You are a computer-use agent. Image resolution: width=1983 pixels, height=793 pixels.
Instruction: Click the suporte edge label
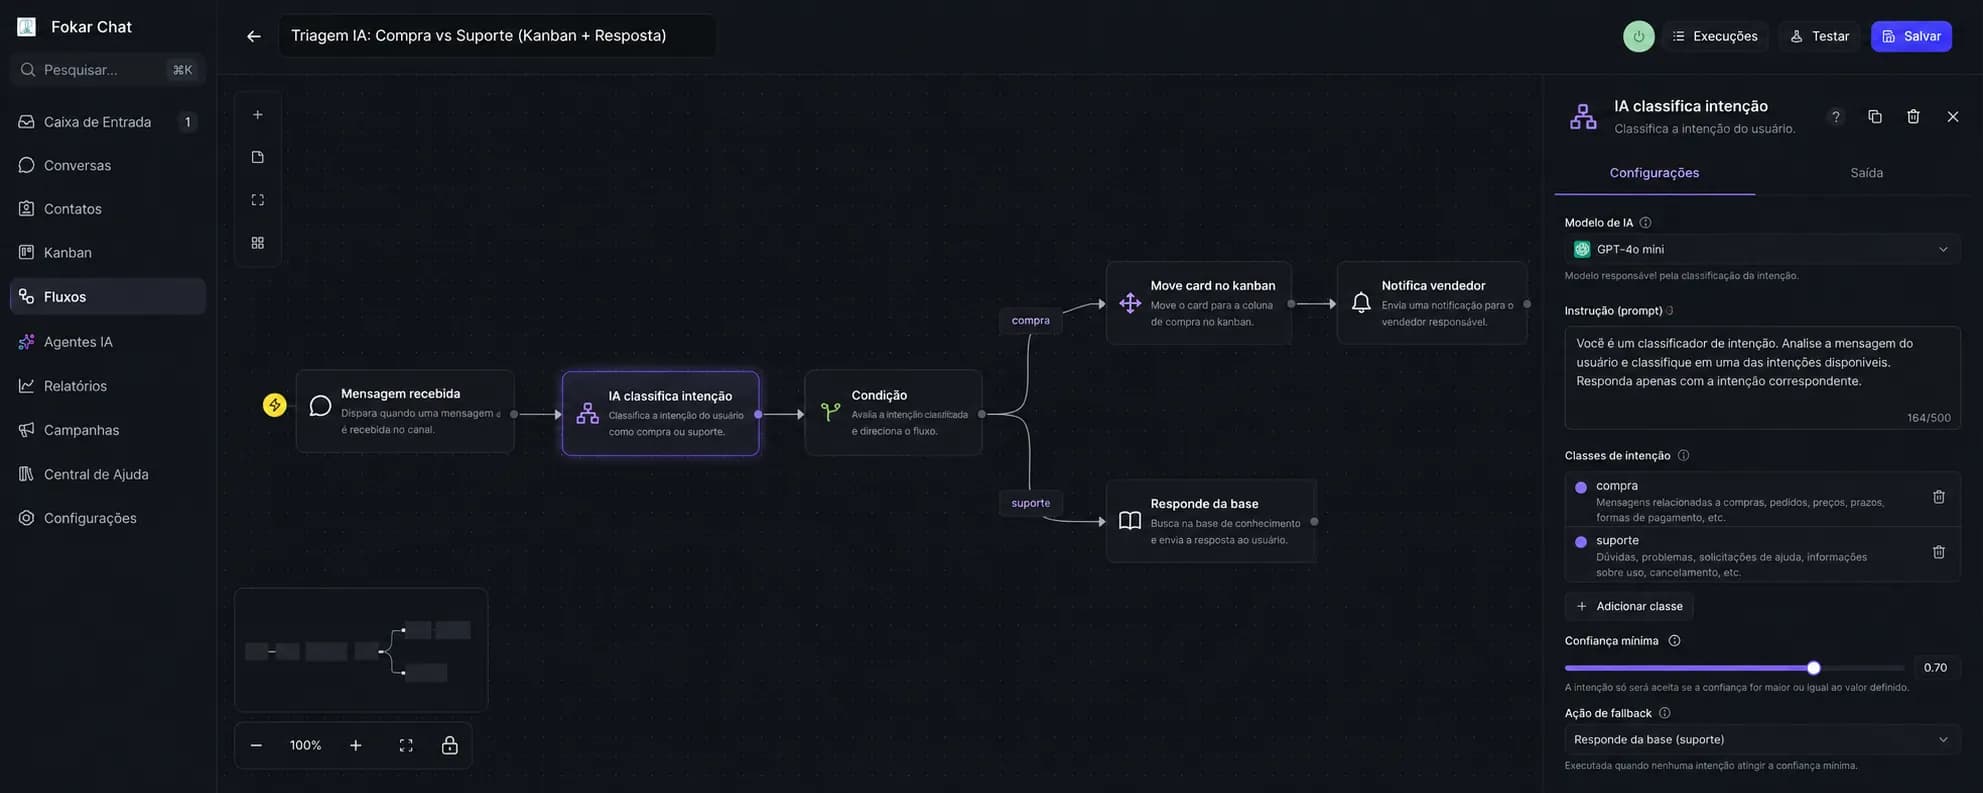click(x=1030, y=503)
